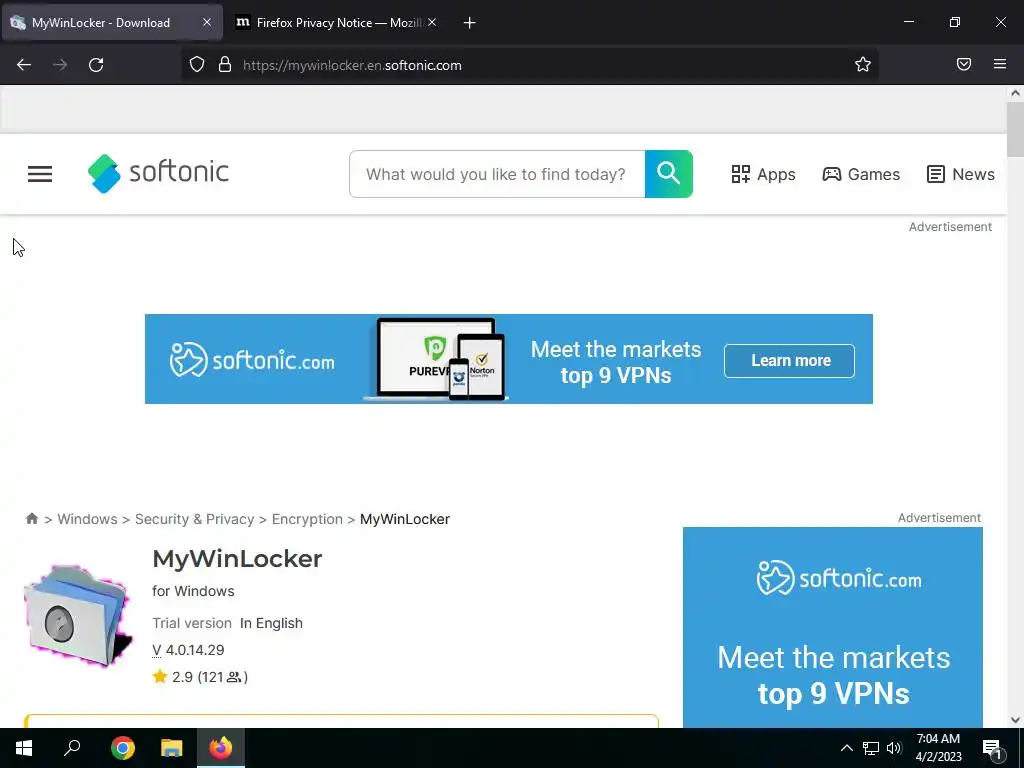Click Firefox taskbar icon

click(x=221, y=748)
